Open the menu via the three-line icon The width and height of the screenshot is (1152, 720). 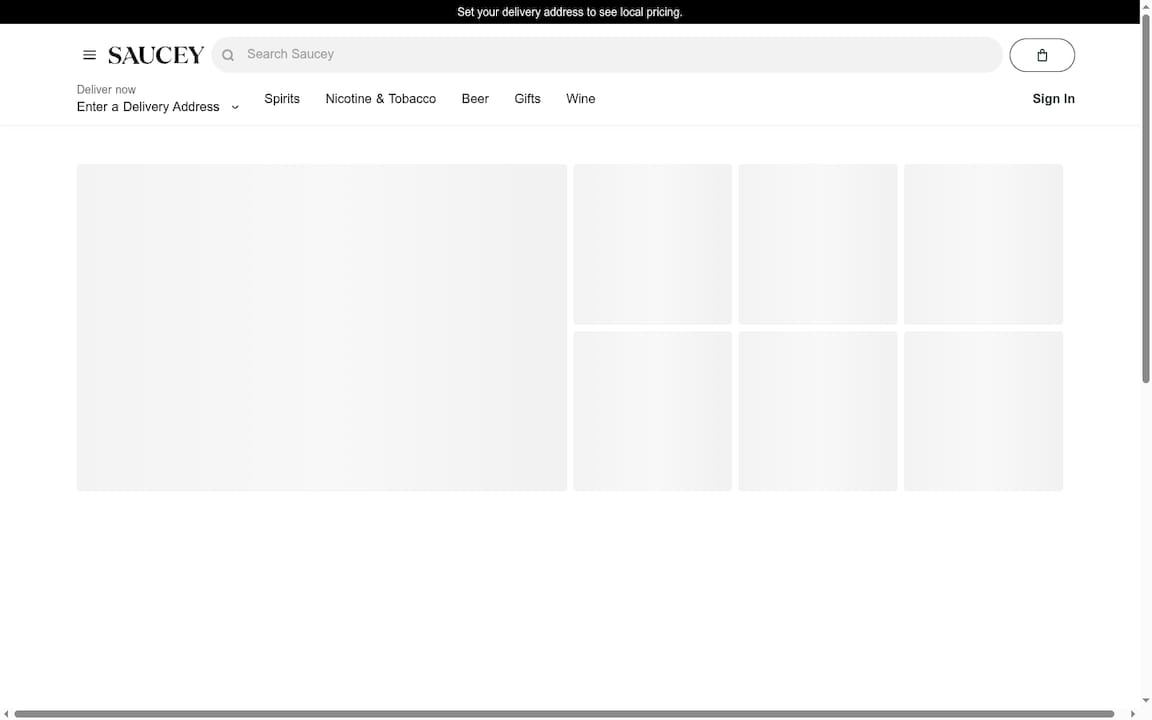click(89, 55)
